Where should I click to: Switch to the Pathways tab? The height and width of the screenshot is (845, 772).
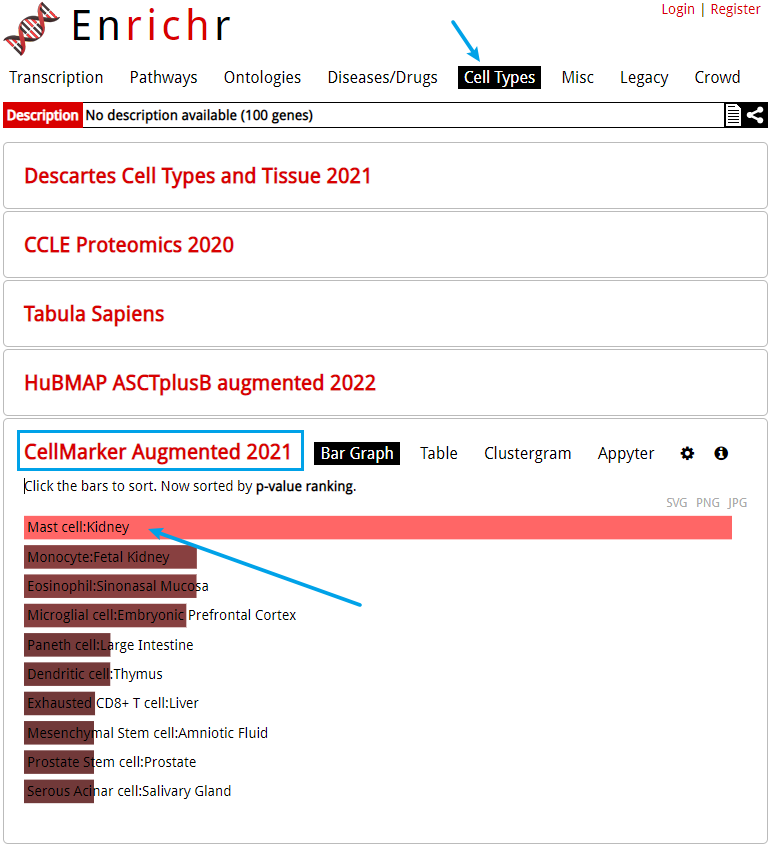click(x=163, y=77)
